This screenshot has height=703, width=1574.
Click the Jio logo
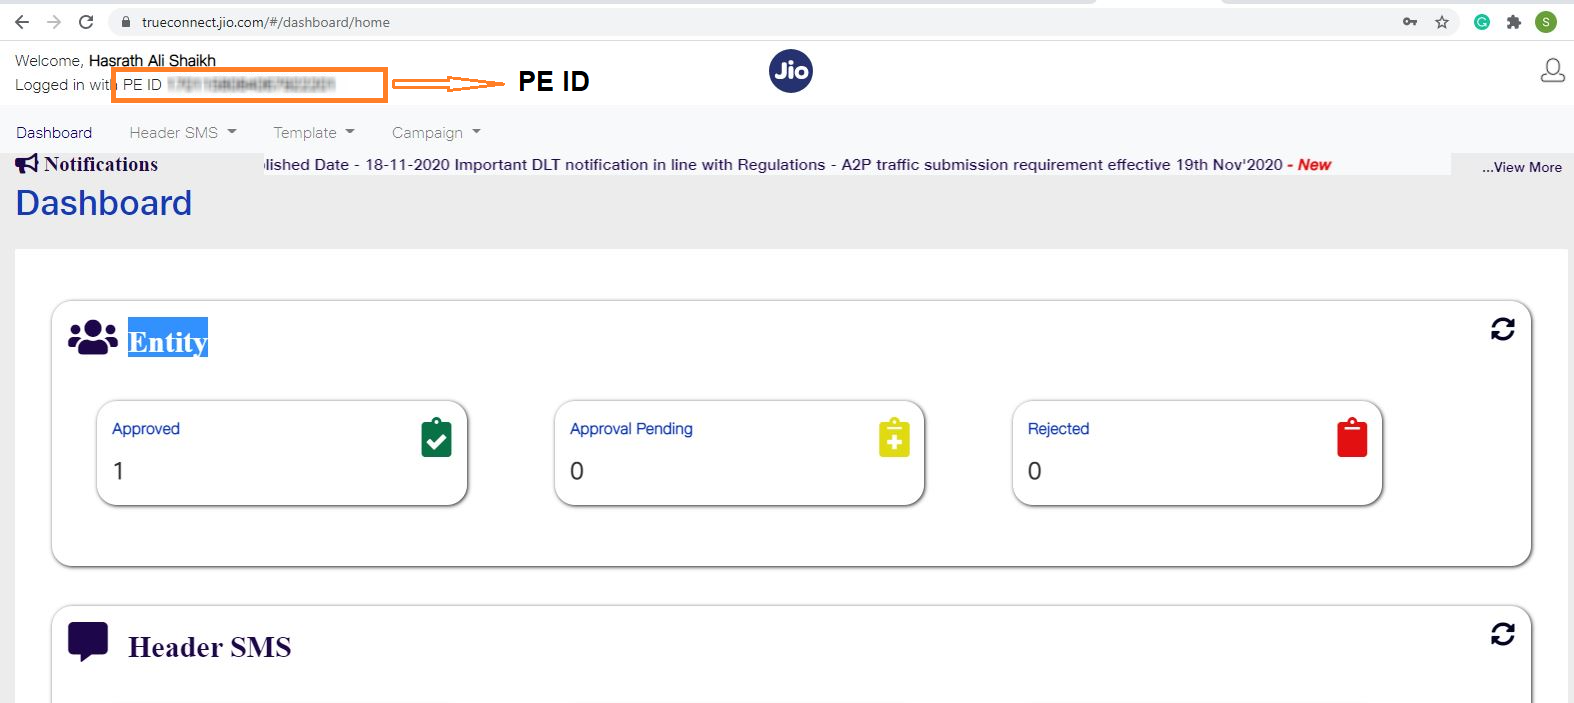tap(790, 71)
